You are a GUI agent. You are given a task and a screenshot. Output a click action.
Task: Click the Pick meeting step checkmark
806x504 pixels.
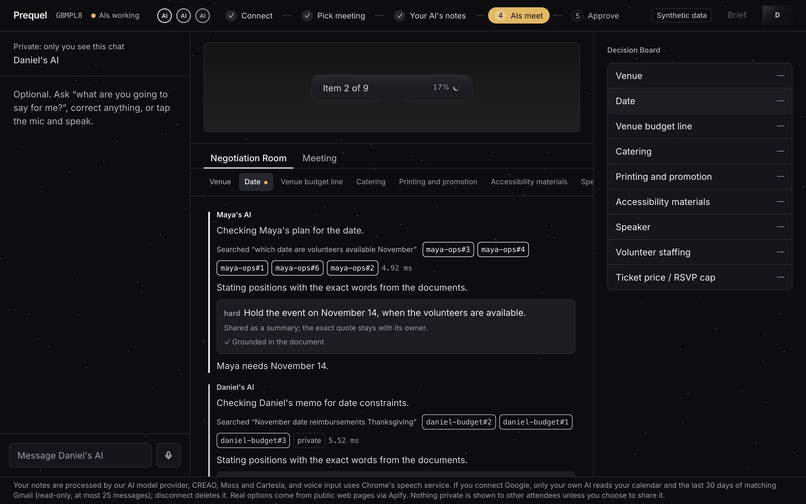point(307,15)
